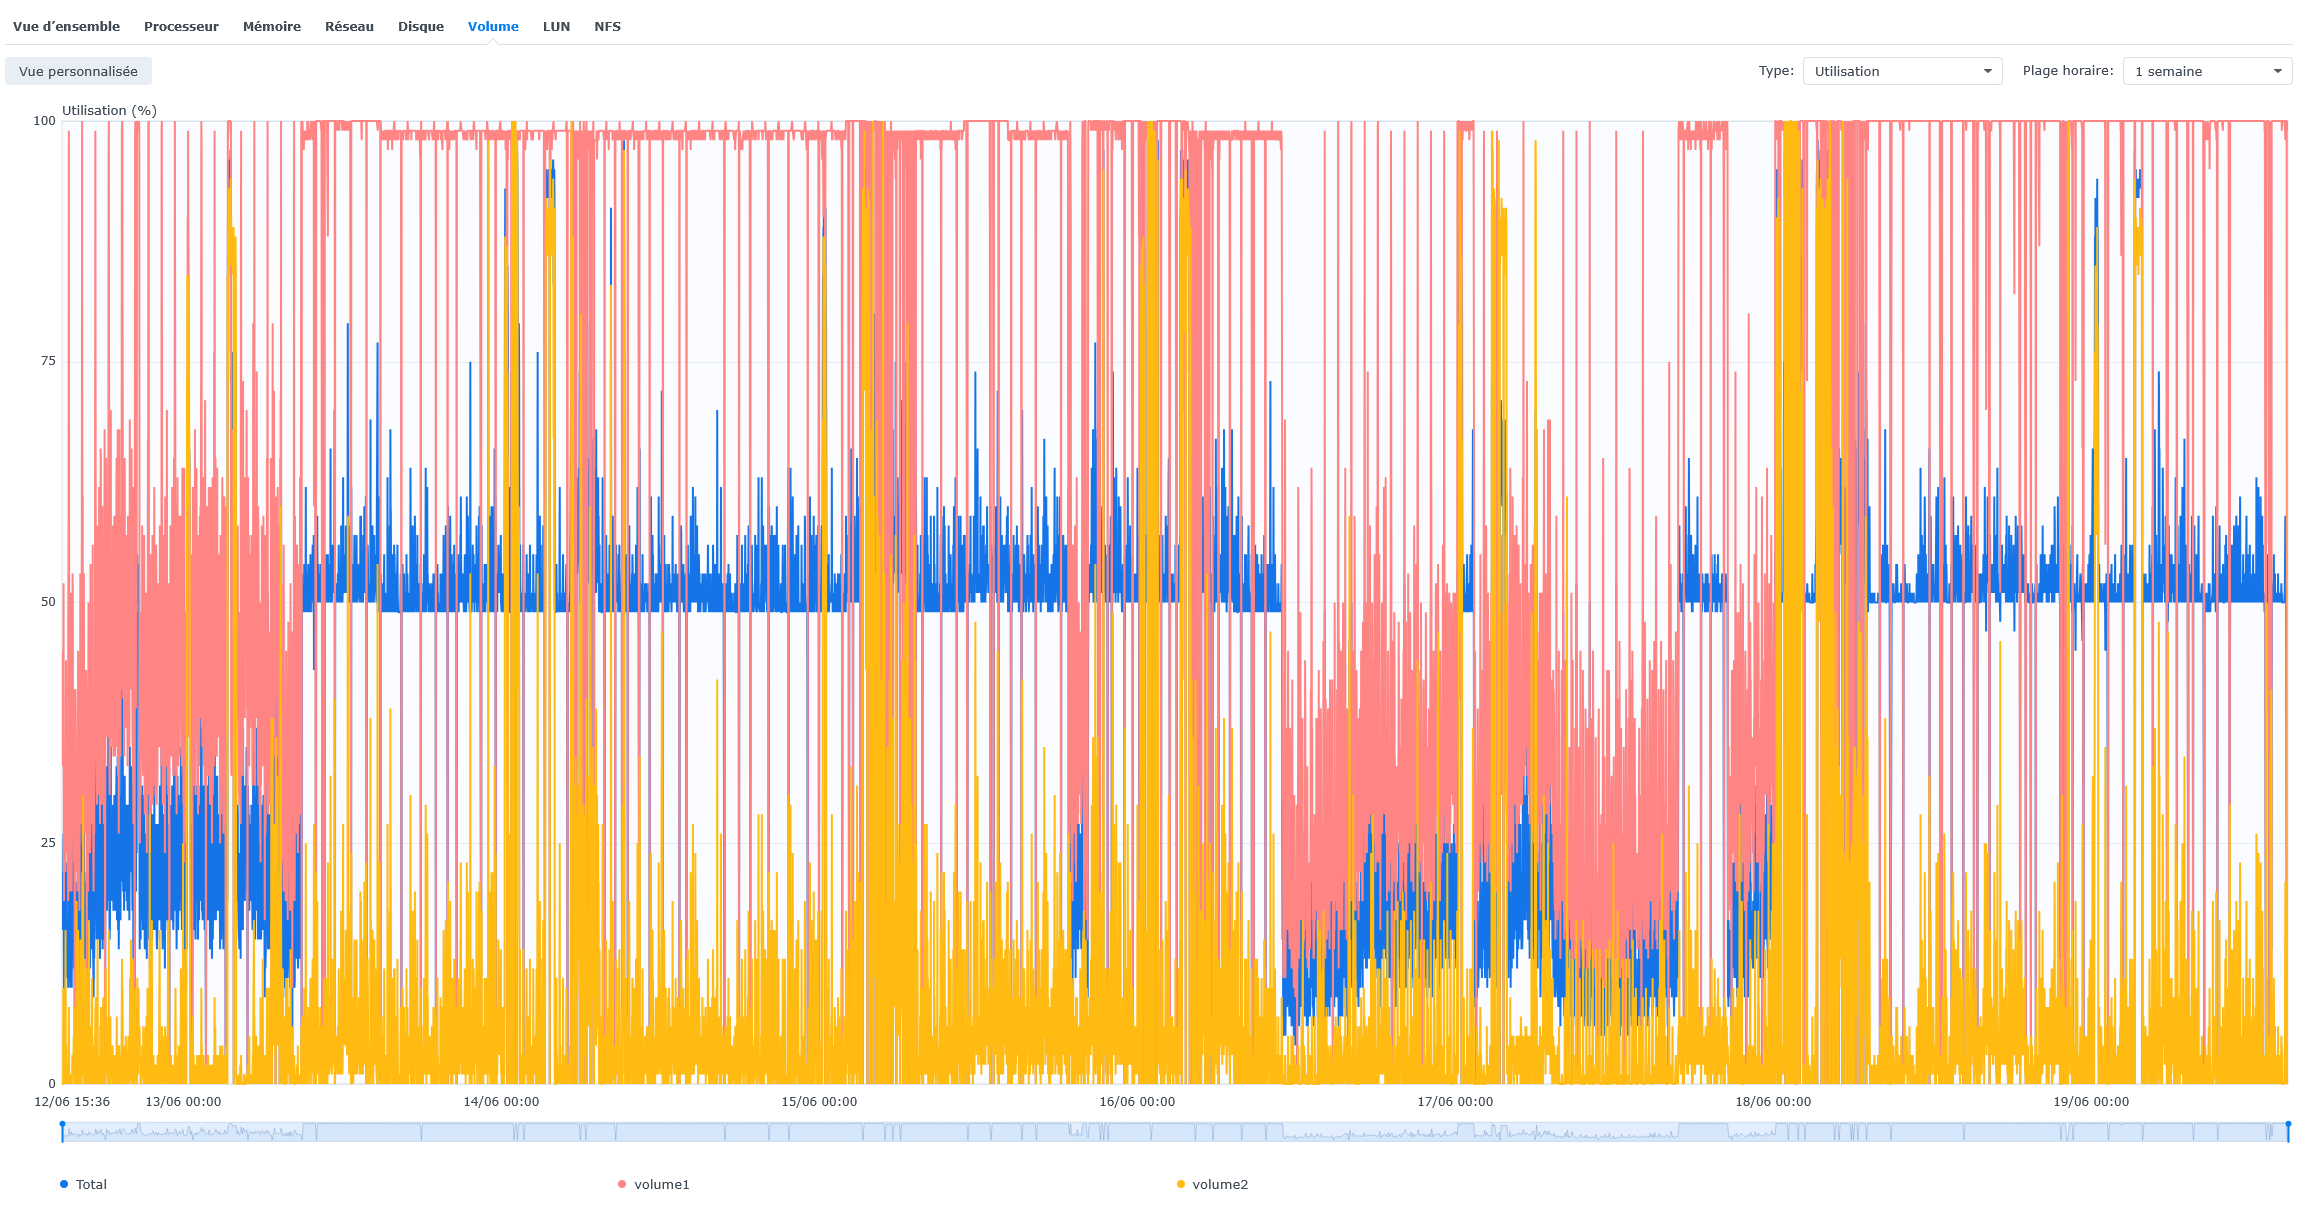Click the orange volume2 legend dot

pos(1181,1184)
